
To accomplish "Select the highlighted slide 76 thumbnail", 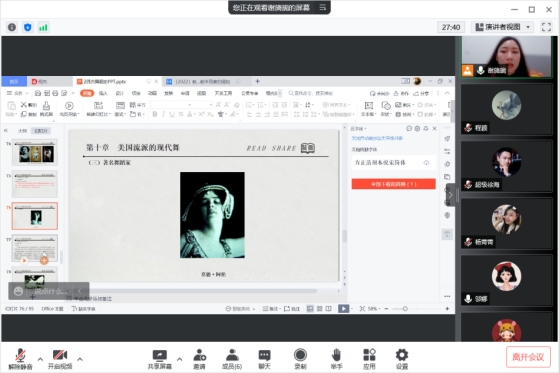I will coord(35,216).
